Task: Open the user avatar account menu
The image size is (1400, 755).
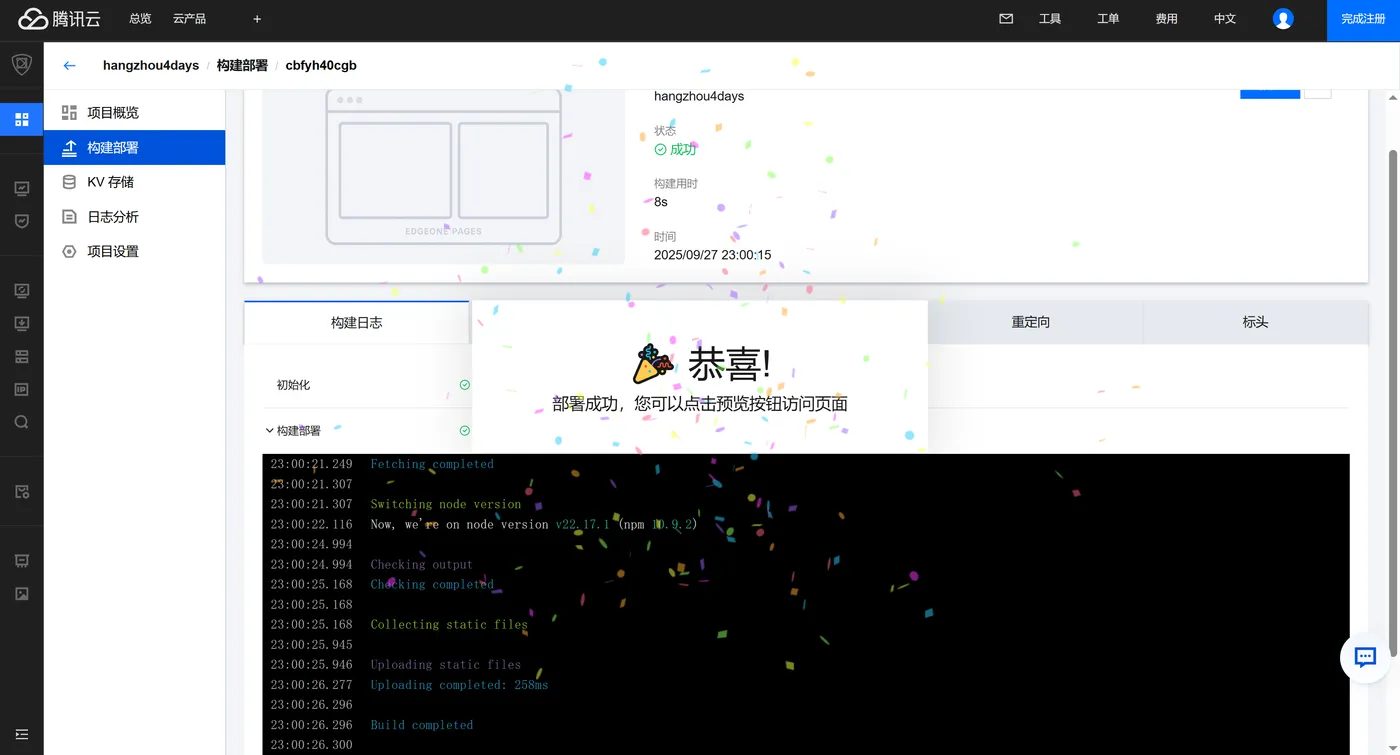Action: [x=1283, y=18]
